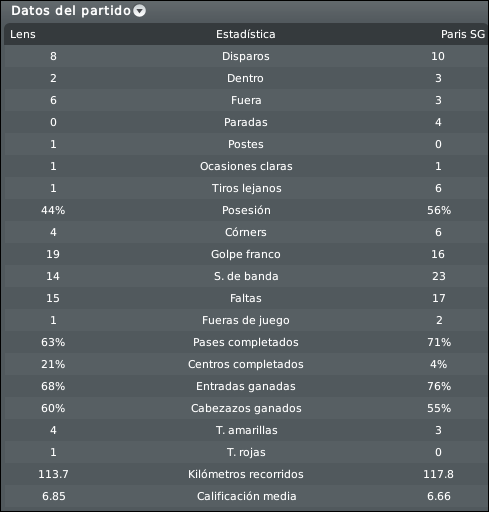Select the T. rojas row label
This screenshot has height=512, width=489.
246,452
